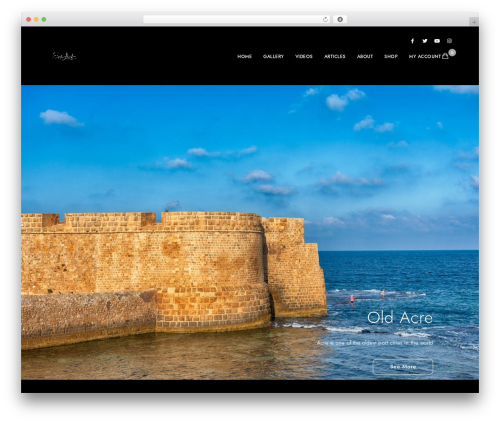This screenshot has height=423, width=500.
Task: Open the About menu item
Action: click(365, 56)
